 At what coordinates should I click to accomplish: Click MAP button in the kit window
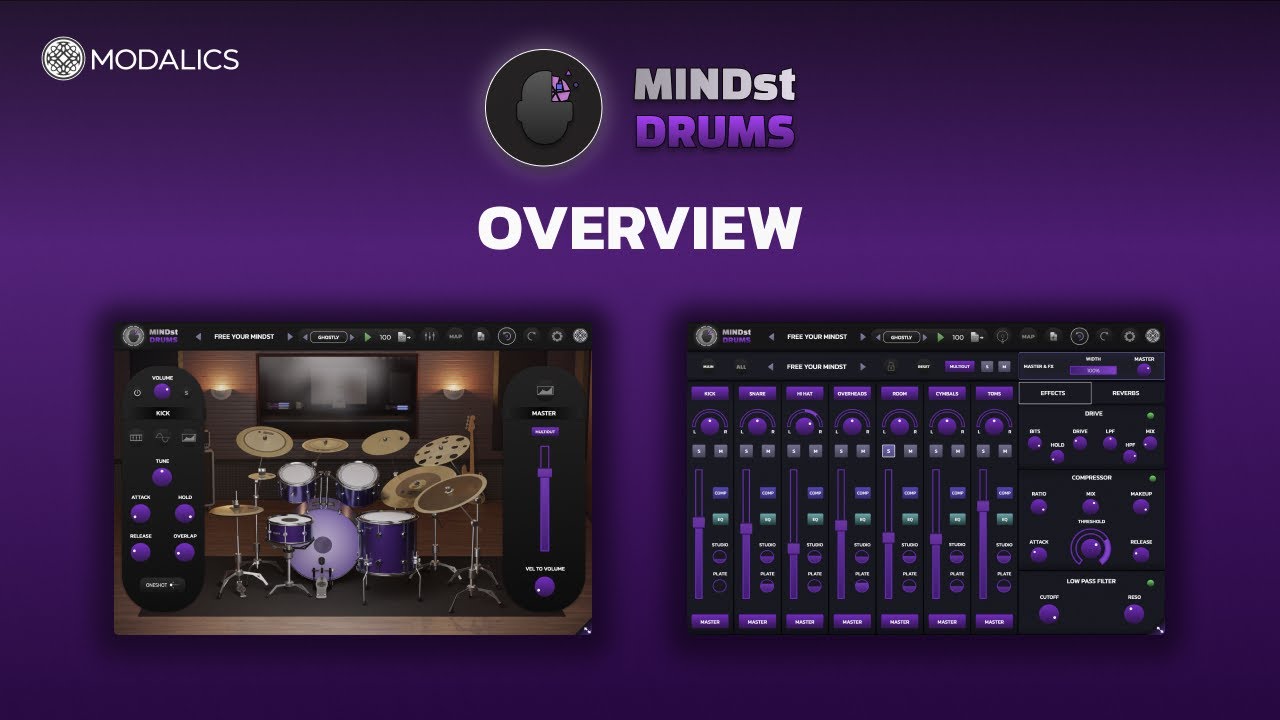pos(456,337)
